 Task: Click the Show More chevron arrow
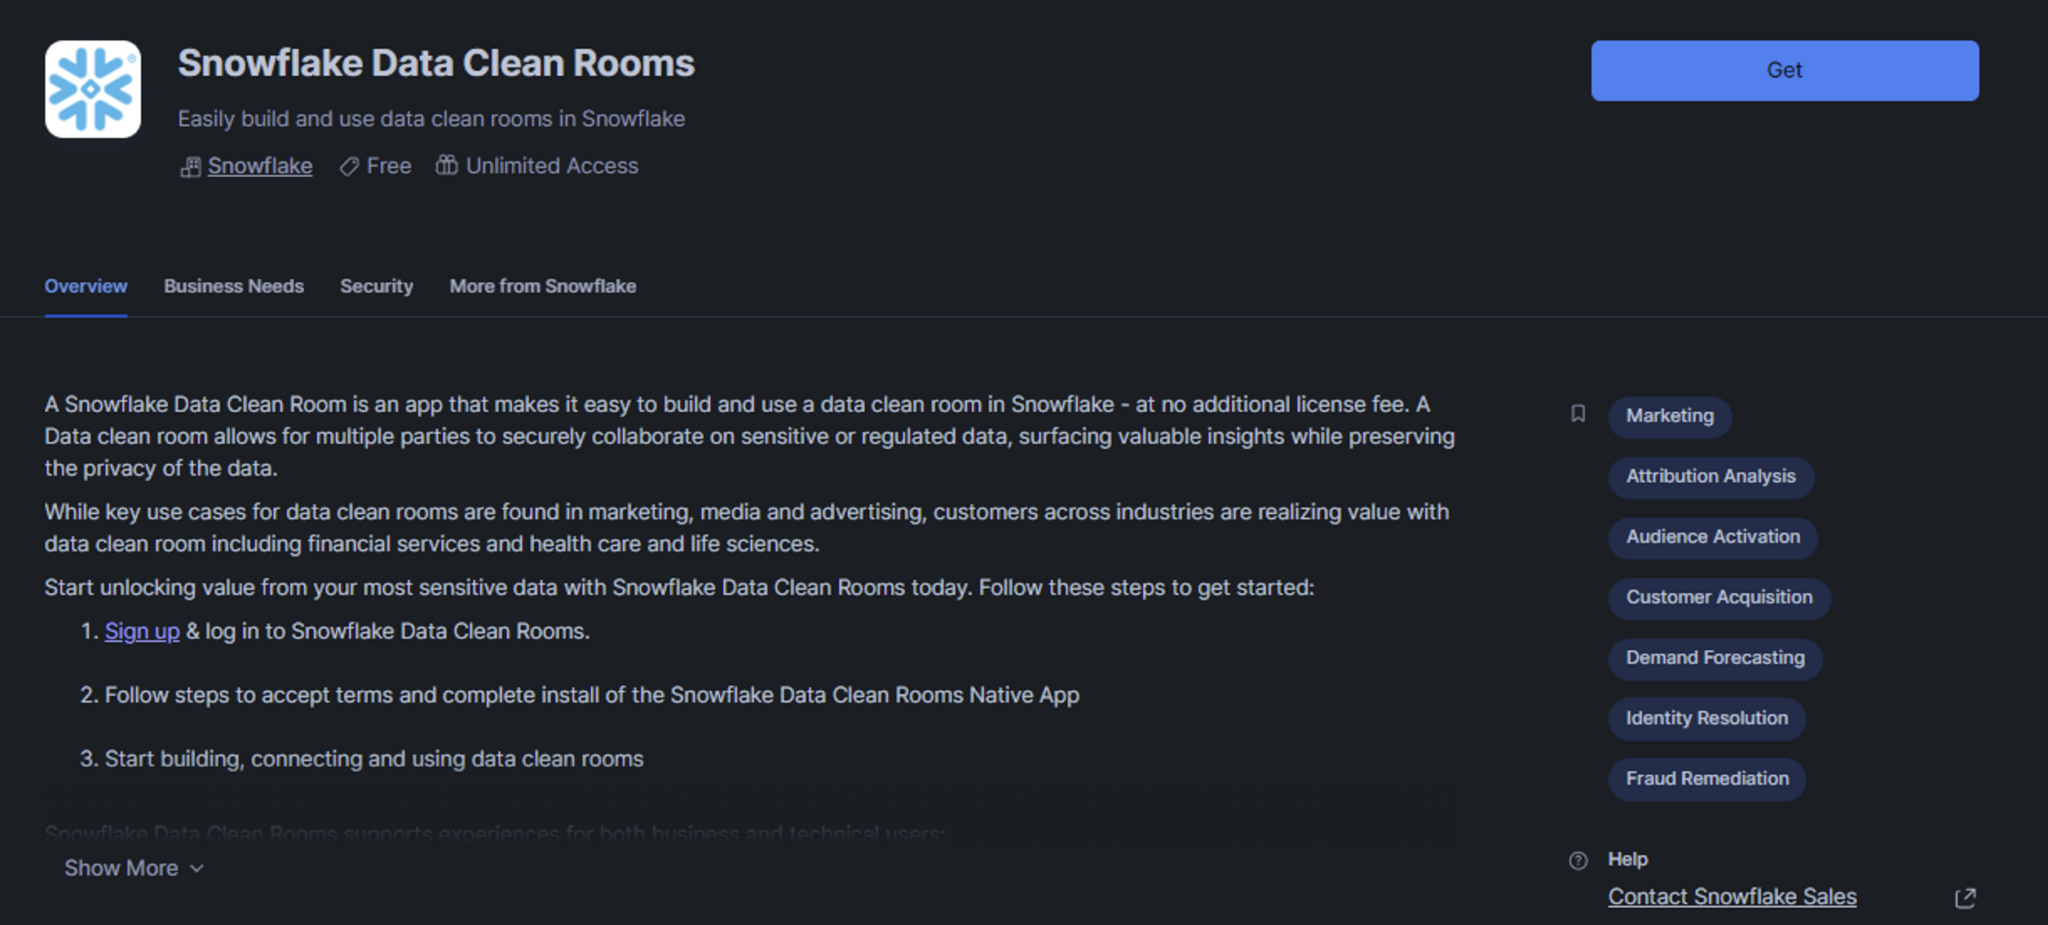click(197, 868)
